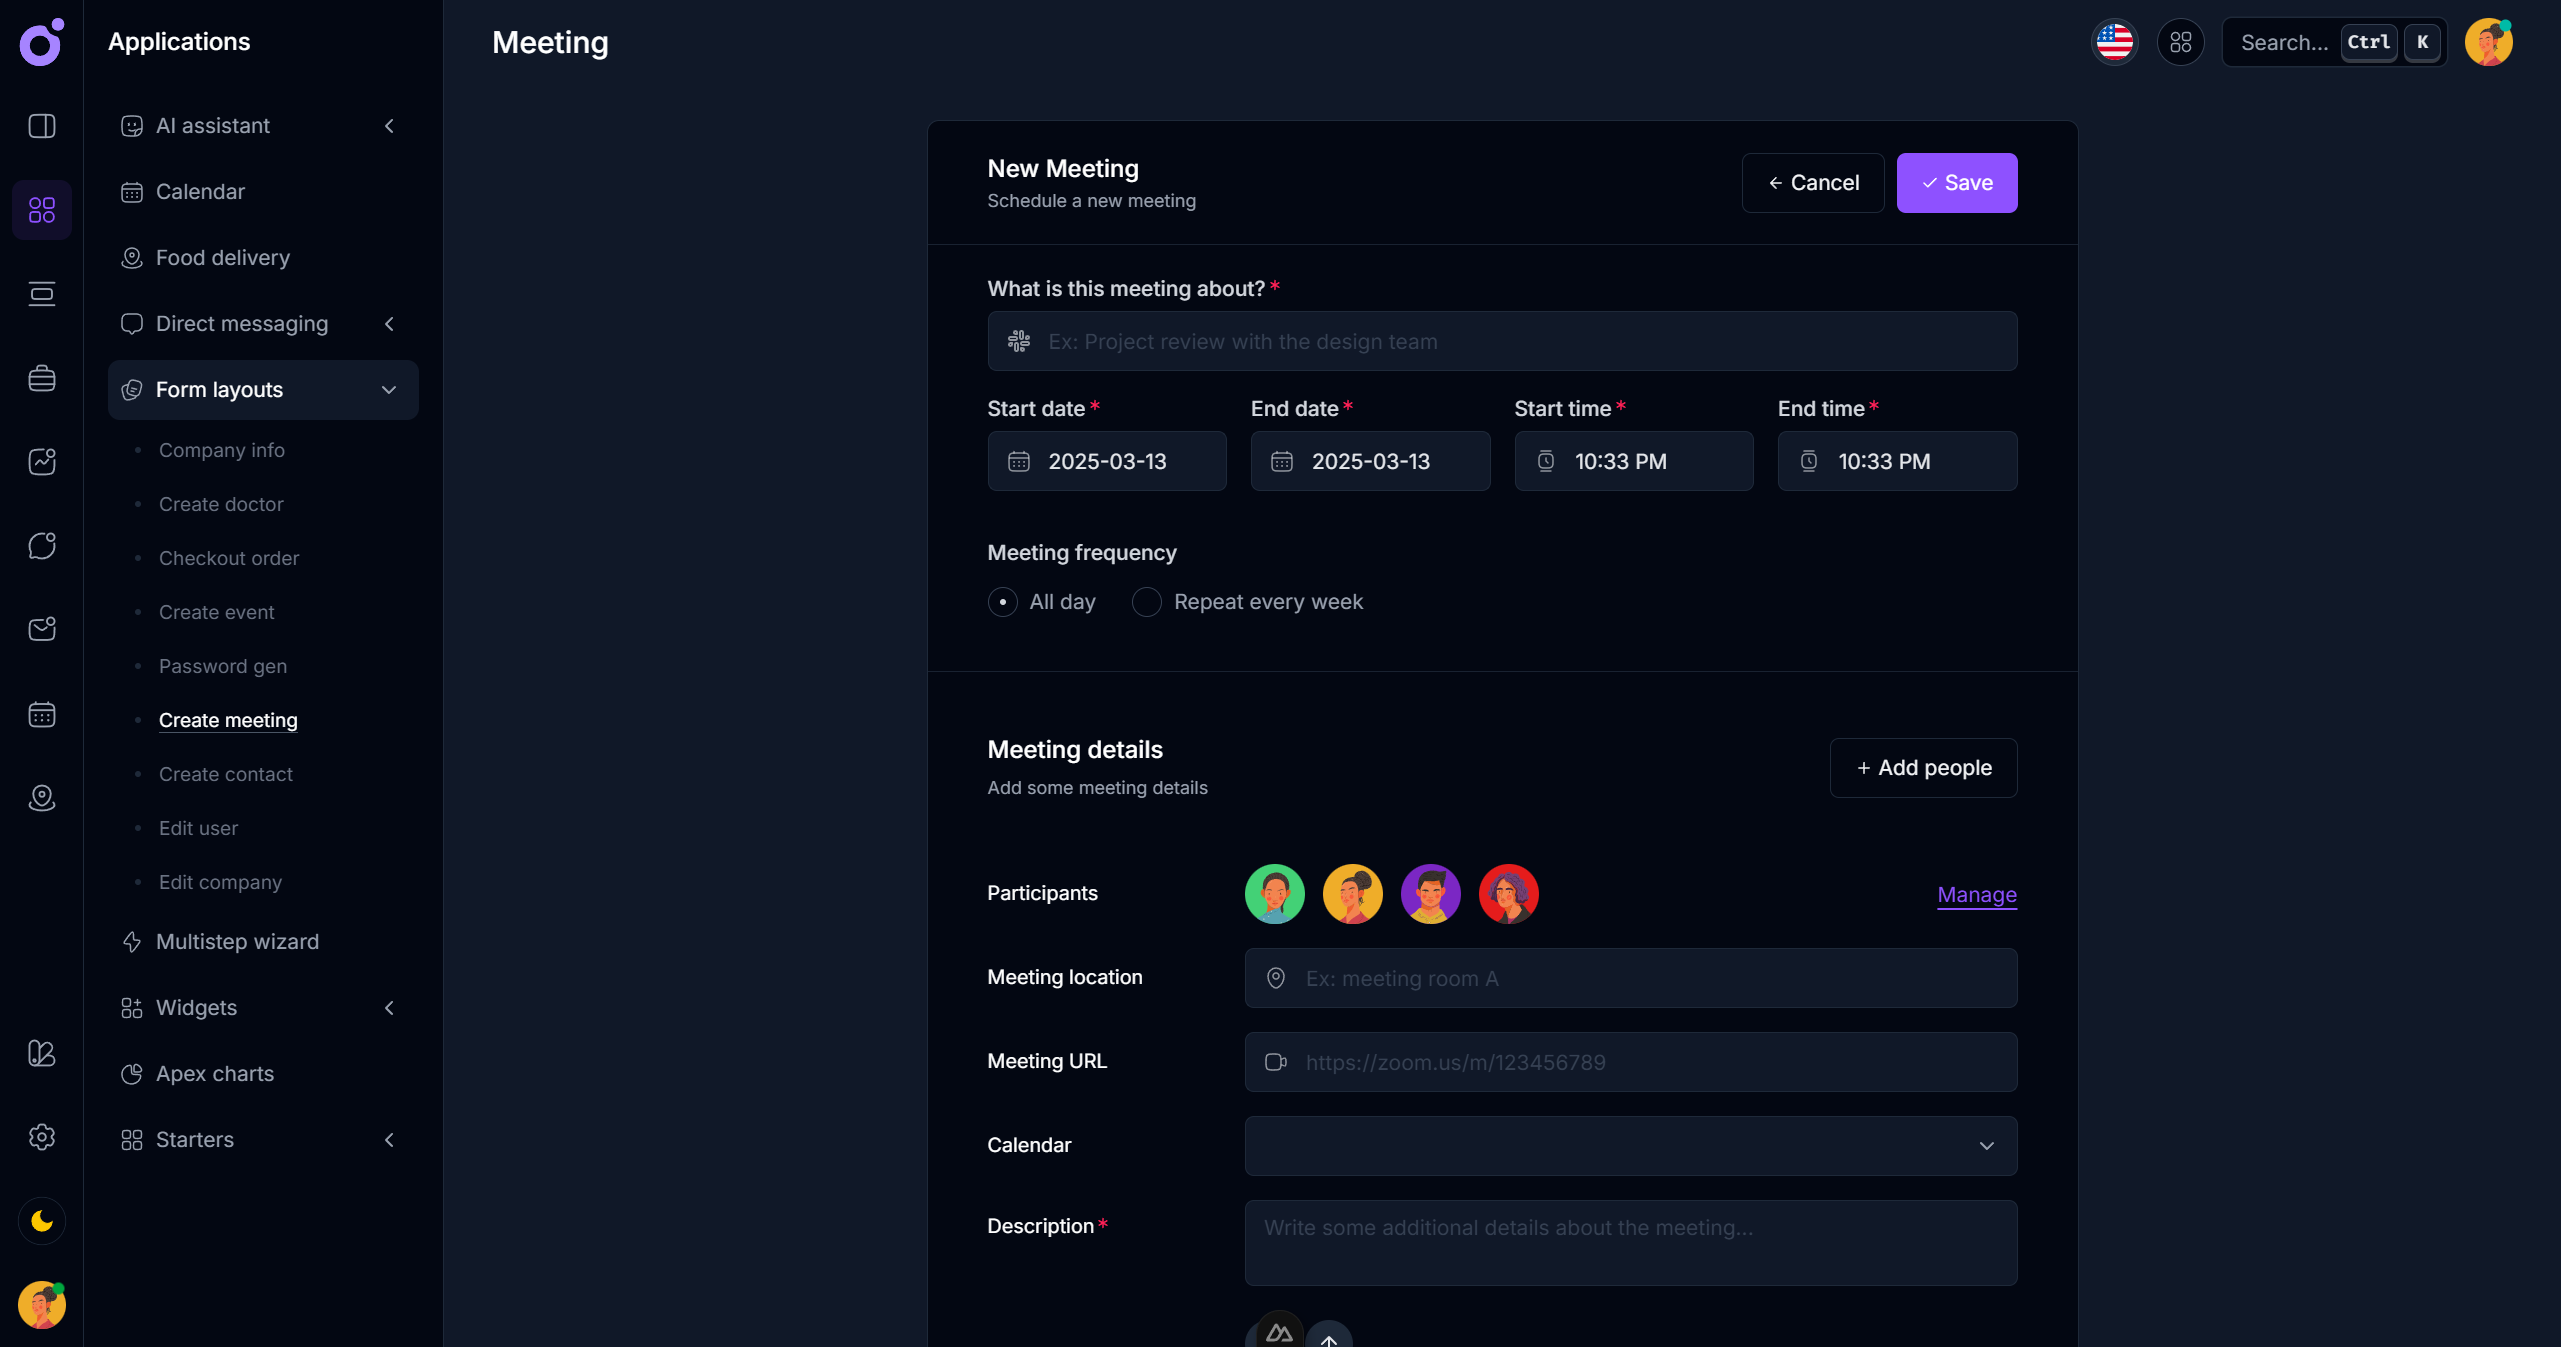Select Repeat every week radio option
Viewport: 2561px width, 1347px height.
[1146, 602]
